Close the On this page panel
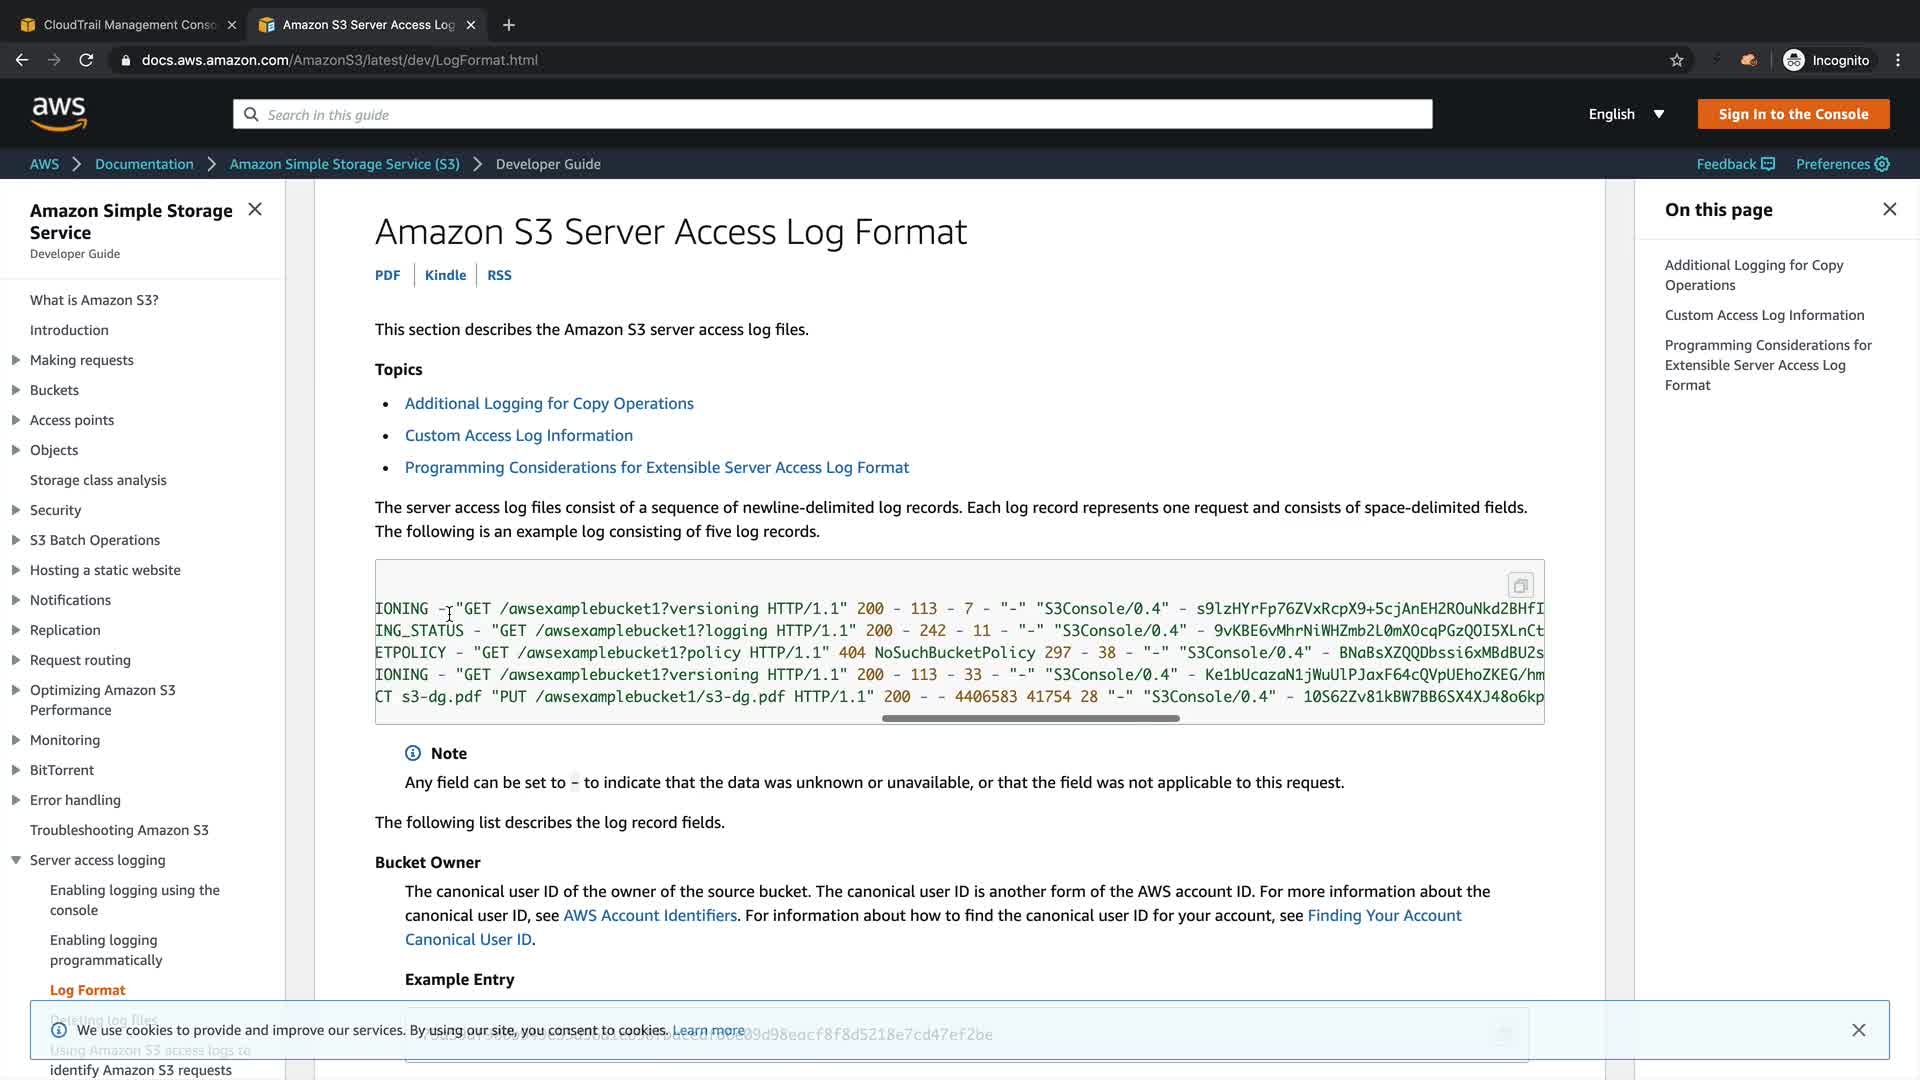 (x=1889, y=209)
